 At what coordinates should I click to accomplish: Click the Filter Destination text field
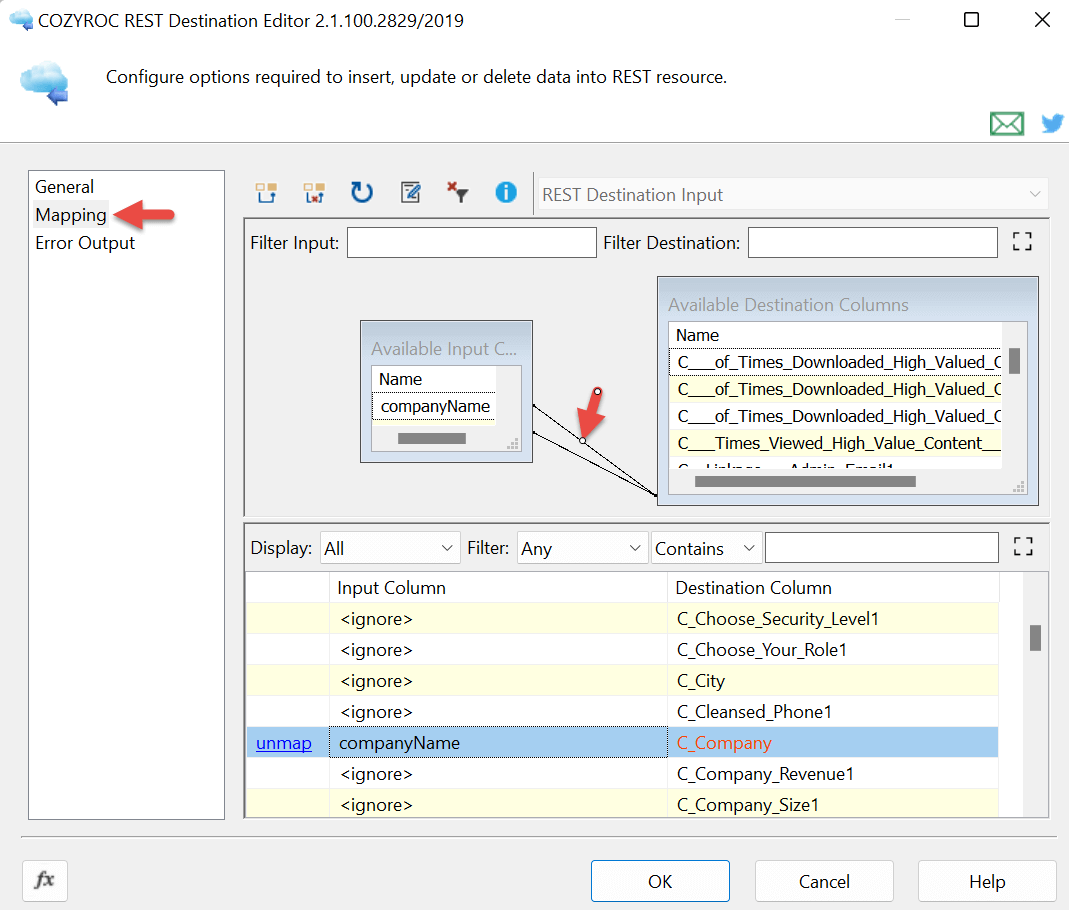tap(873, 243)
